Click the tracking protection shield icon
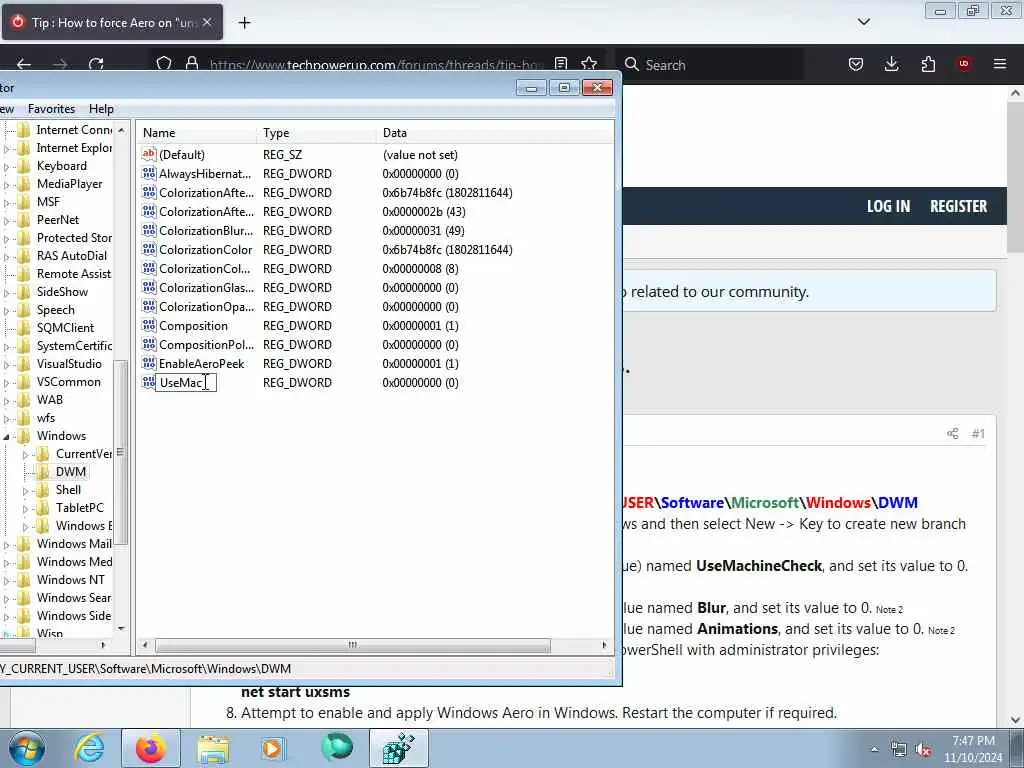Image resolution: width=1024 pixels, height=768 pixels. (164, 64)
